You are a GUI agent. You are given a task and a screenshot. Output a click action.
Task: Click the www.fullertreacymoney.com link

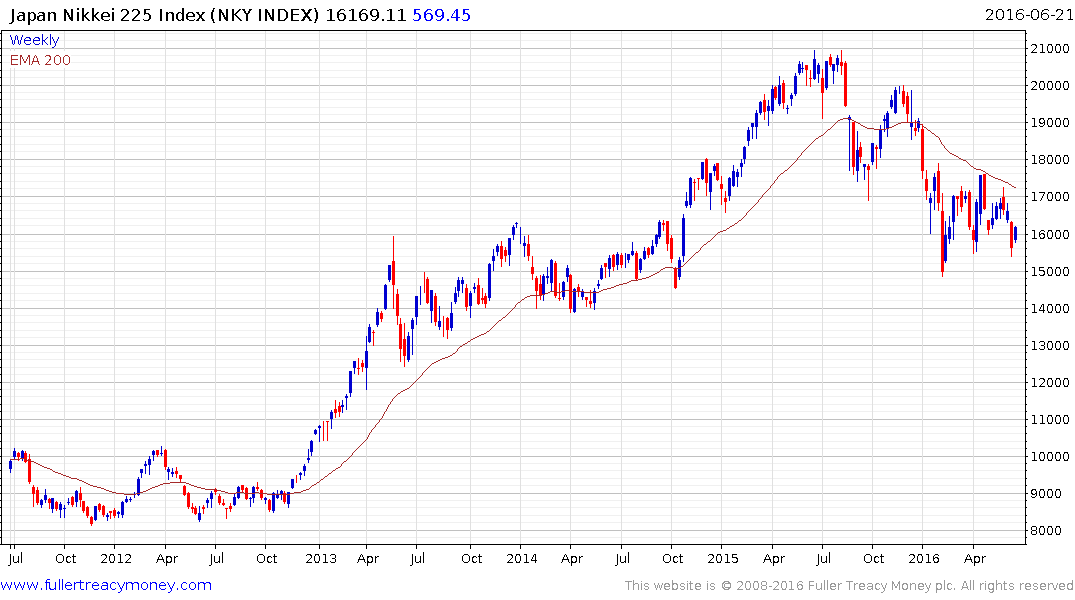click(107, 585)
